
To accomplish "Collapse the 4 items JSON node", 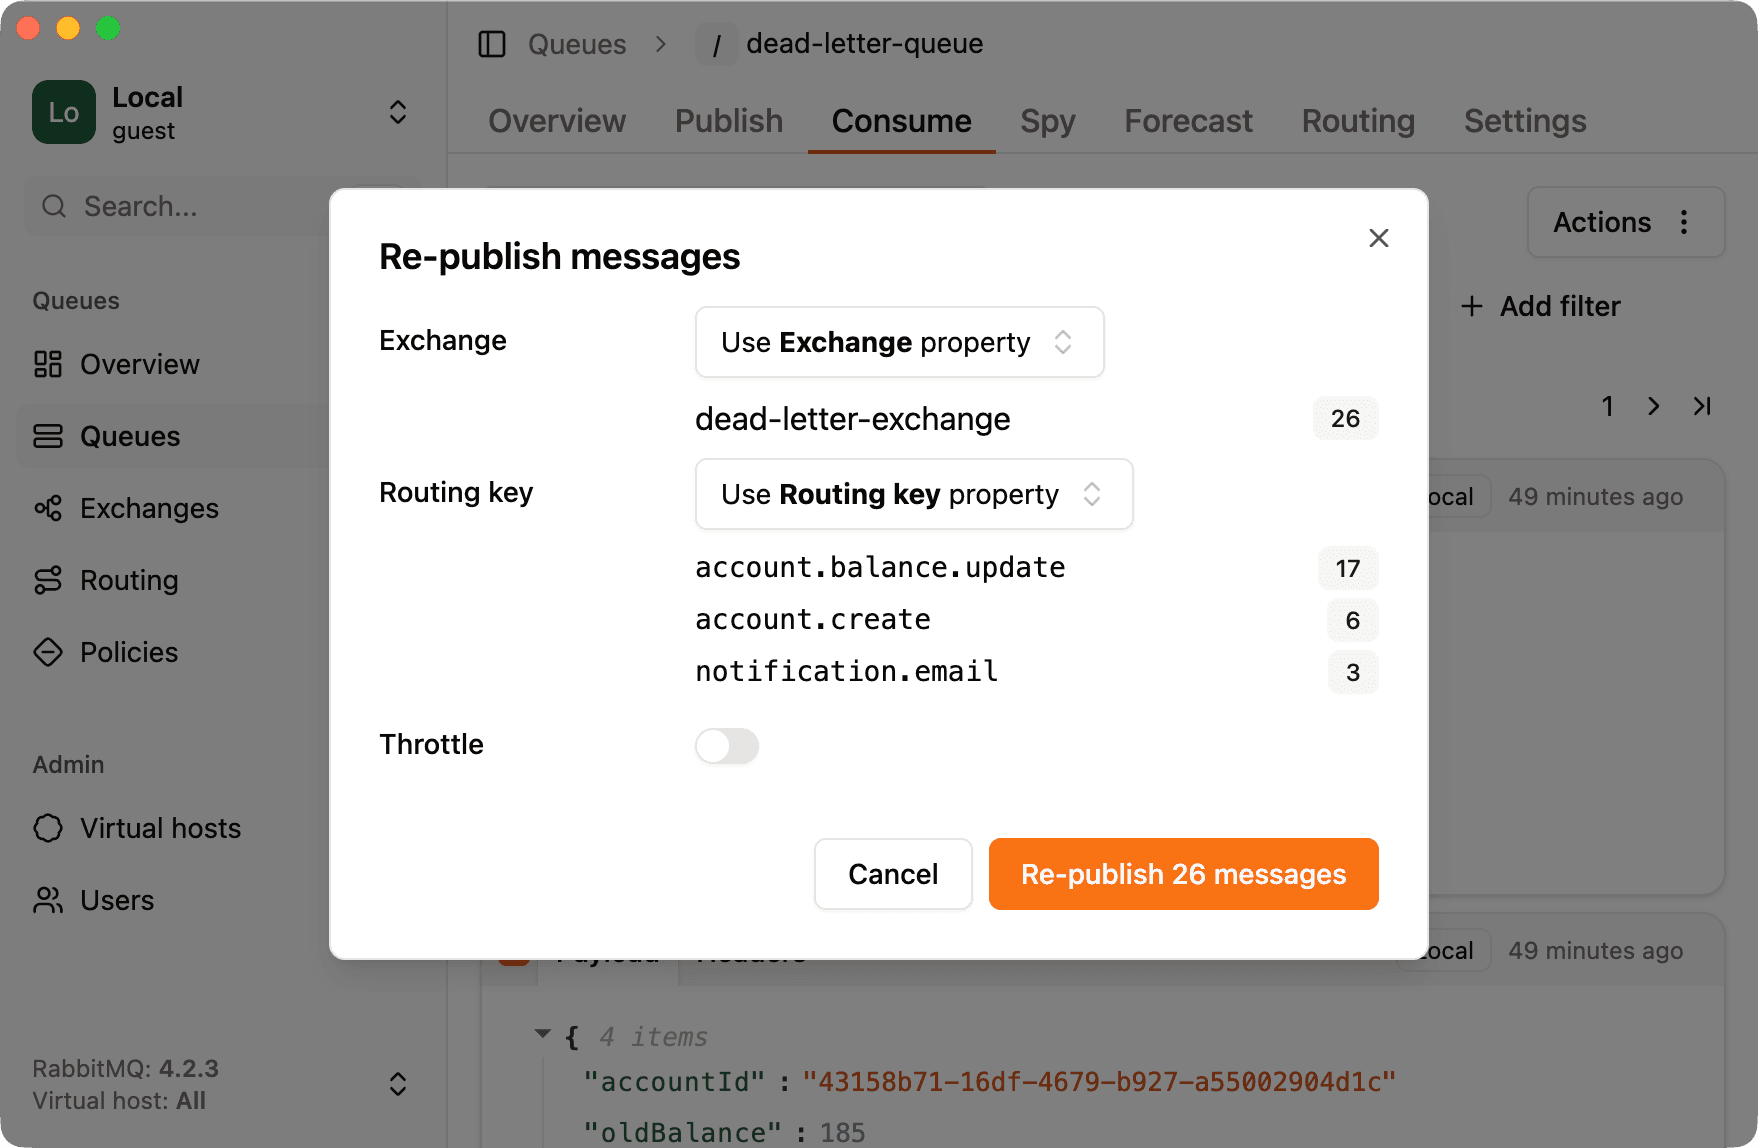I will 543,1035.
